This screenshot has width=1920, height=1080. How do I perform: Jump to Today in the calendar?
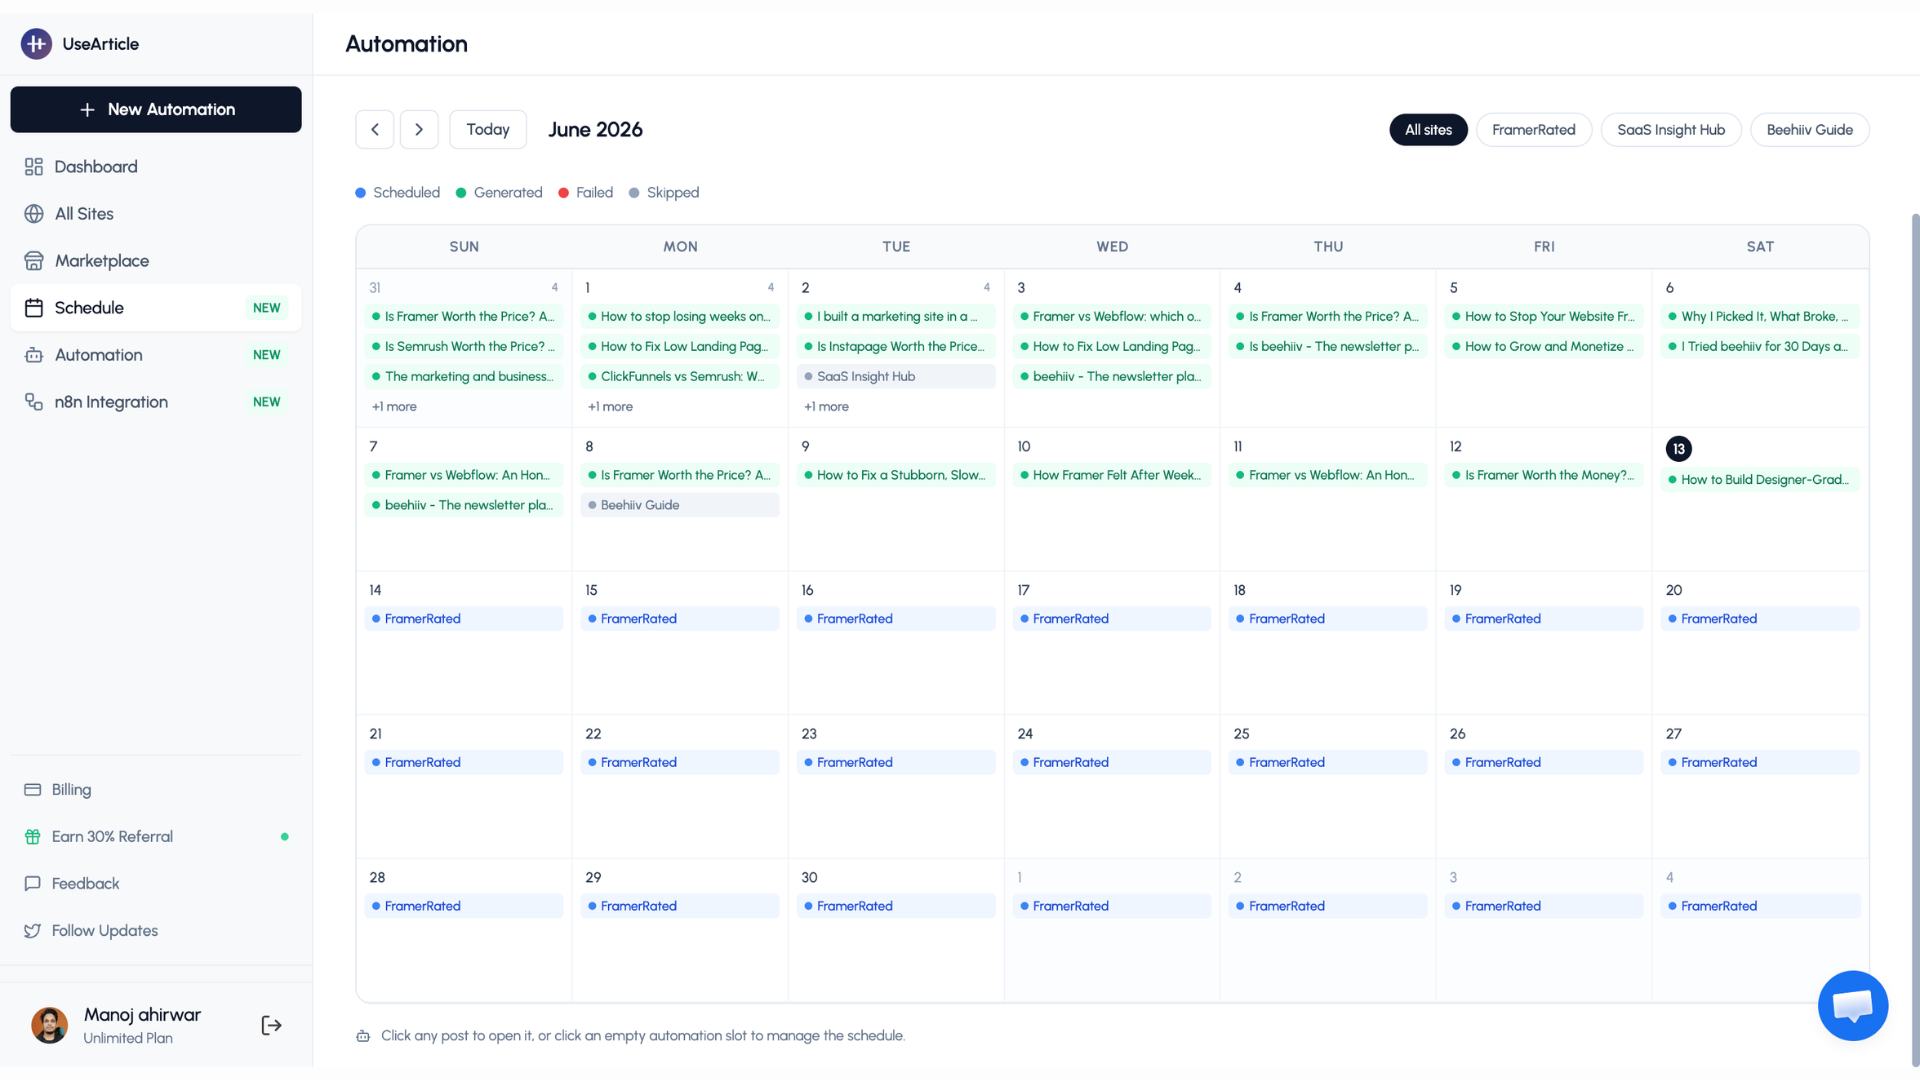[488, 130]
